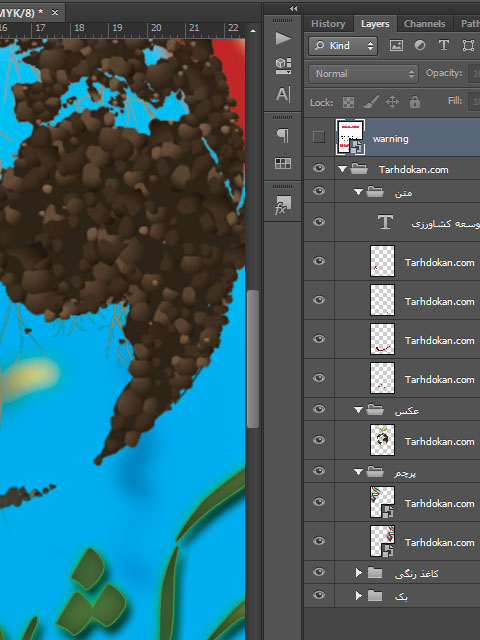
Task: Open the Styles fx panel icon
Action: [x=283, y=205]
